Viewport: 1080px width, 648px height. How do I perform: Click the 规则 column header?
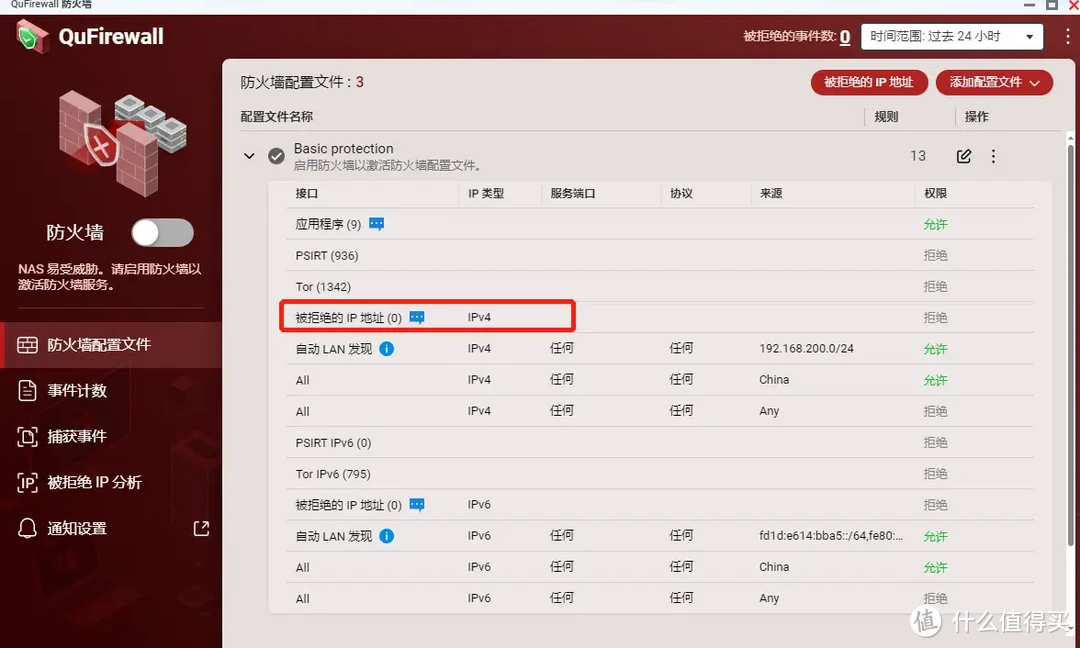click(886, 117)
